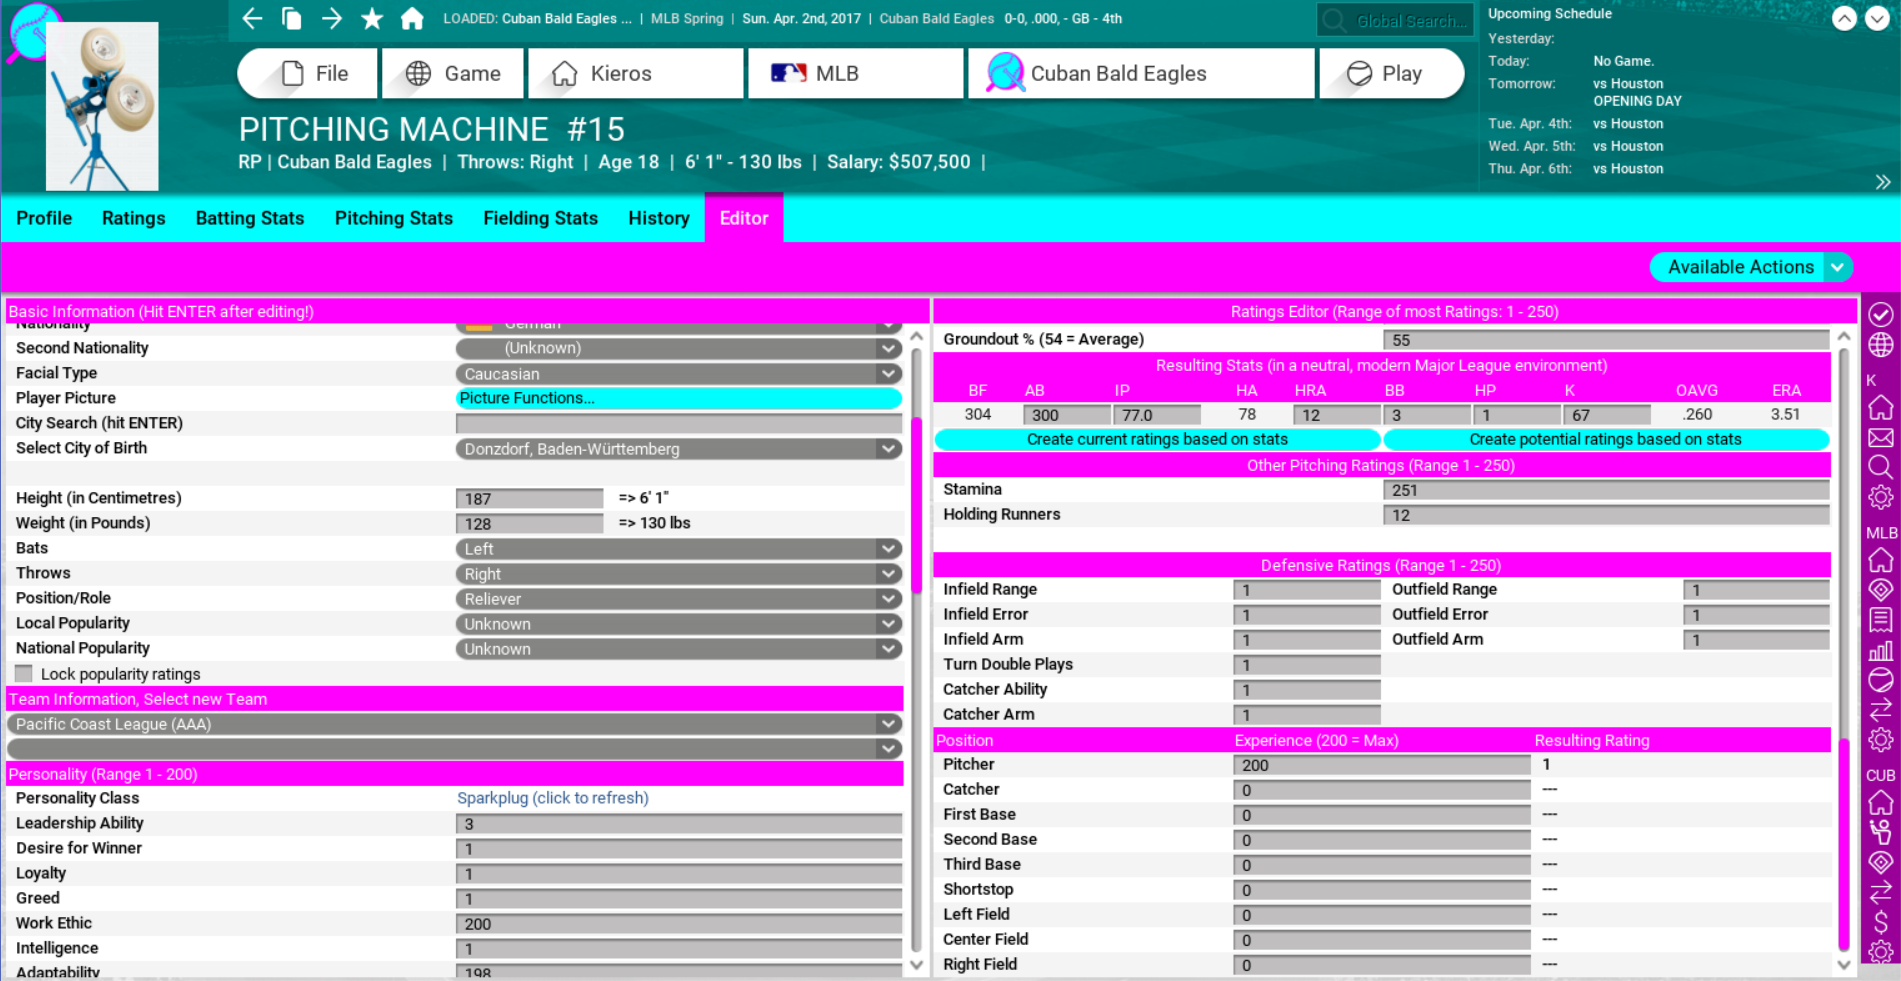
Task: Toggle Lock popularity ratings checkbox
Action: (24, 674)
